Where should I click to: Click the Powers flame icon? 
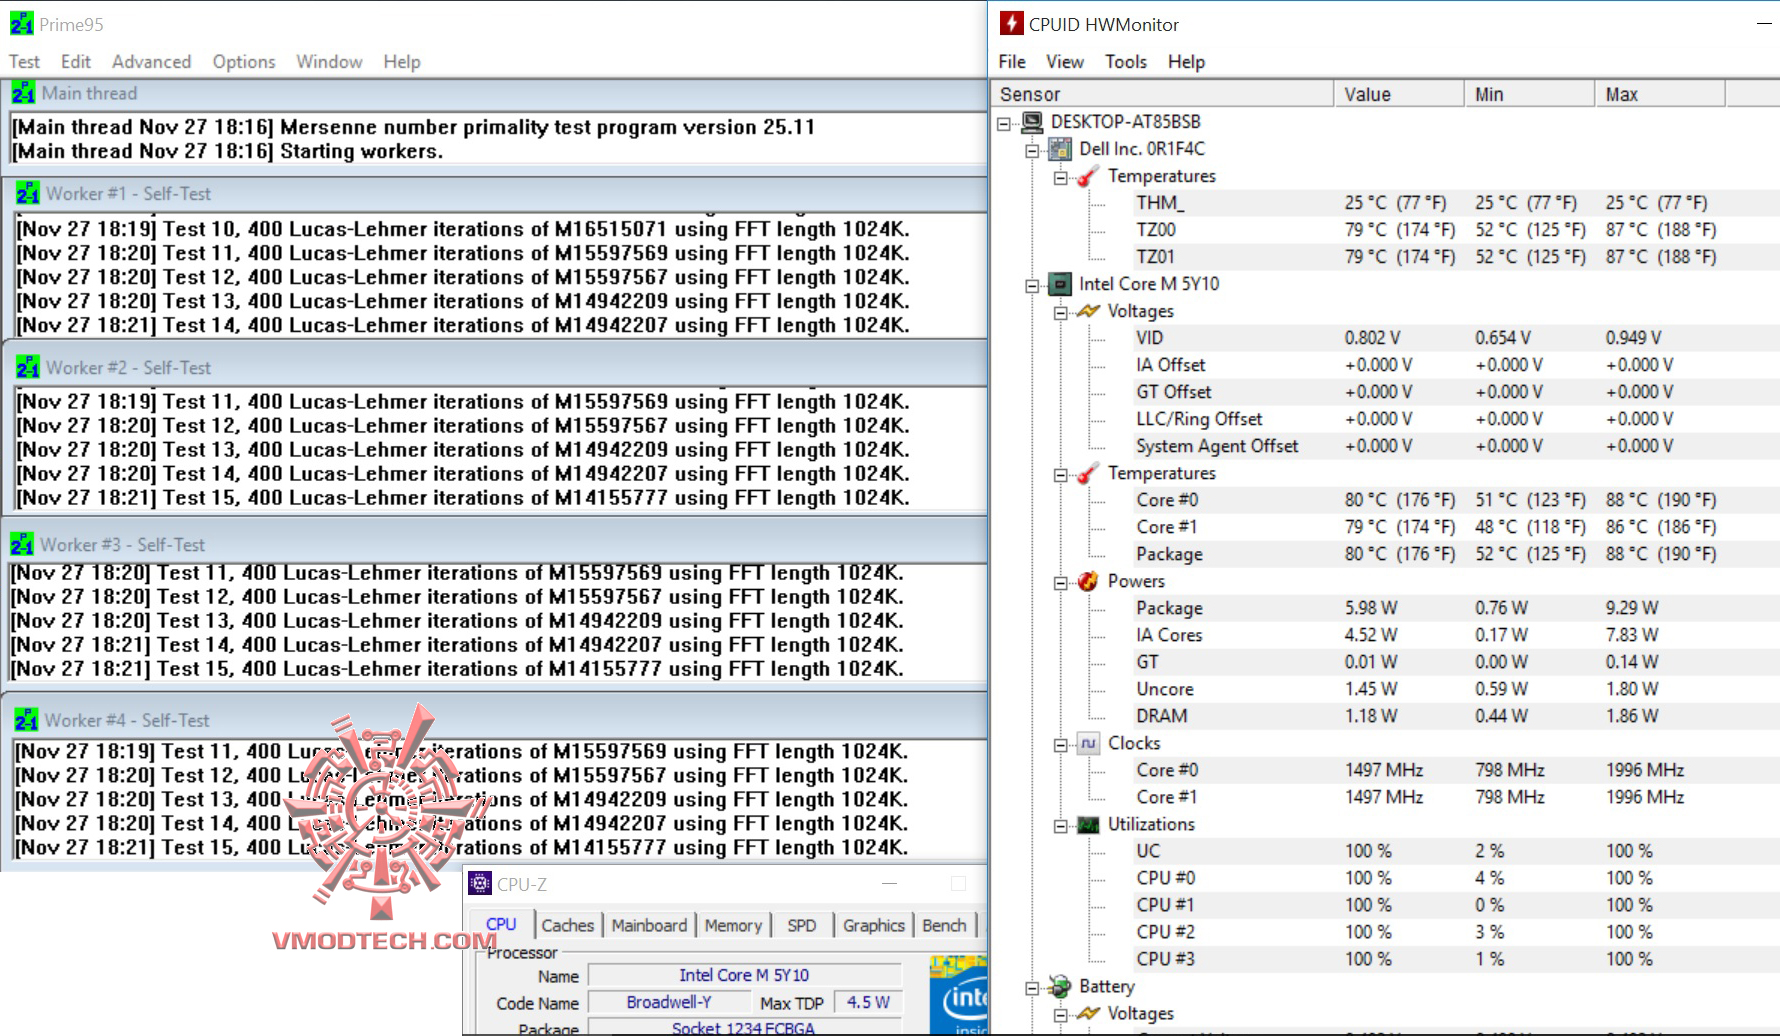tap(1088, 581)
